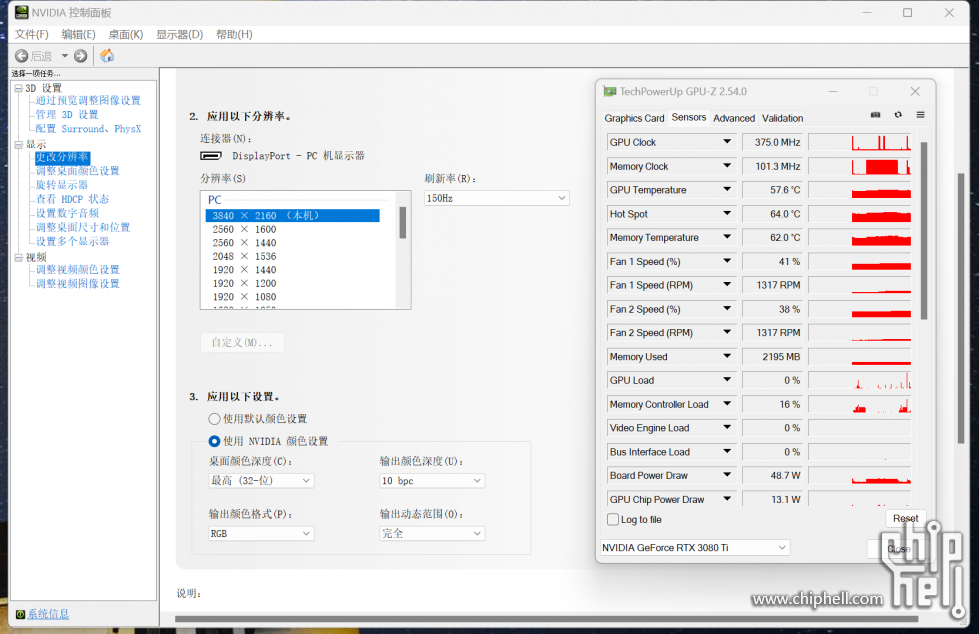Click the system information icon at bottom left
This screenshot has height=634, width=979.
[20, 614]
